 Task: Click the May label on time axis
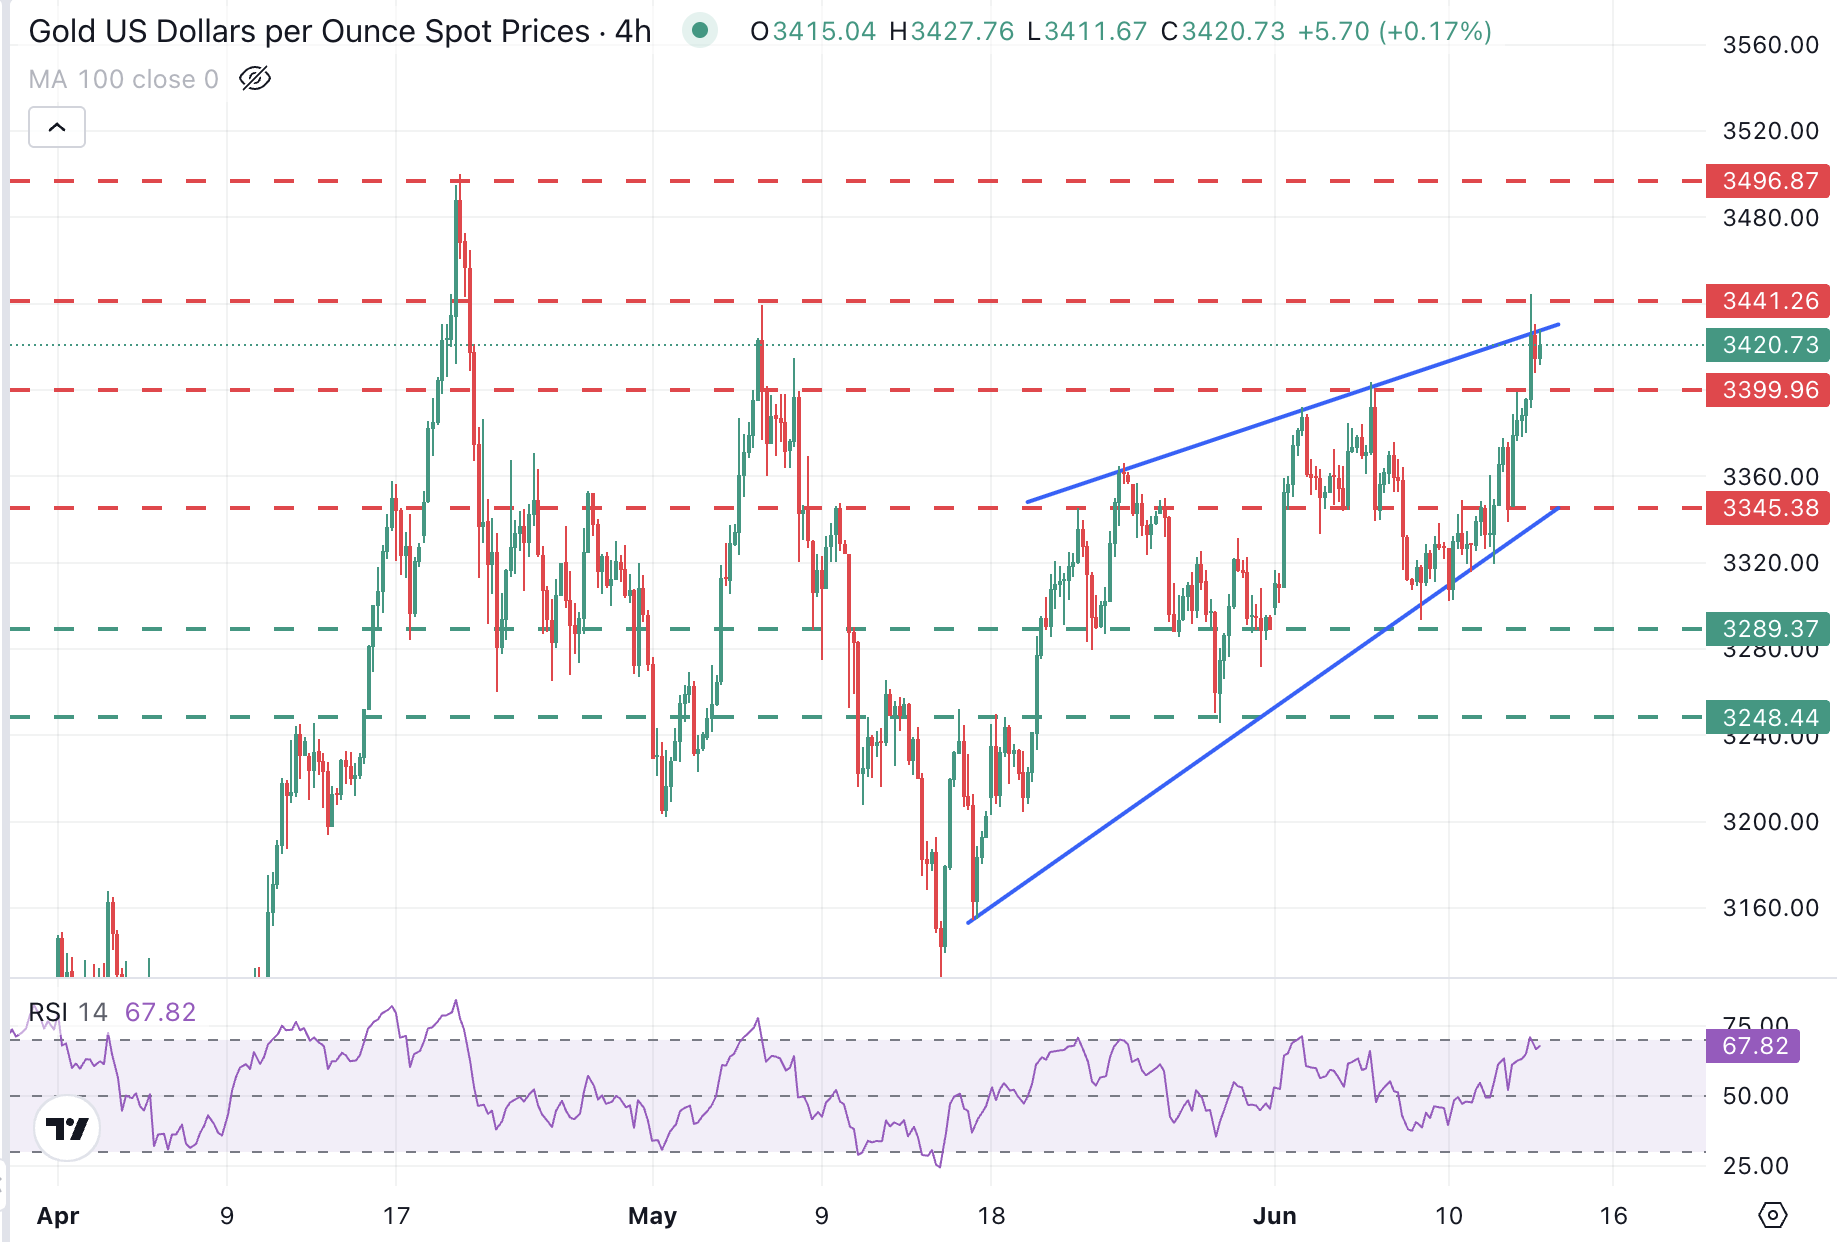click(x=652, y=1216)
